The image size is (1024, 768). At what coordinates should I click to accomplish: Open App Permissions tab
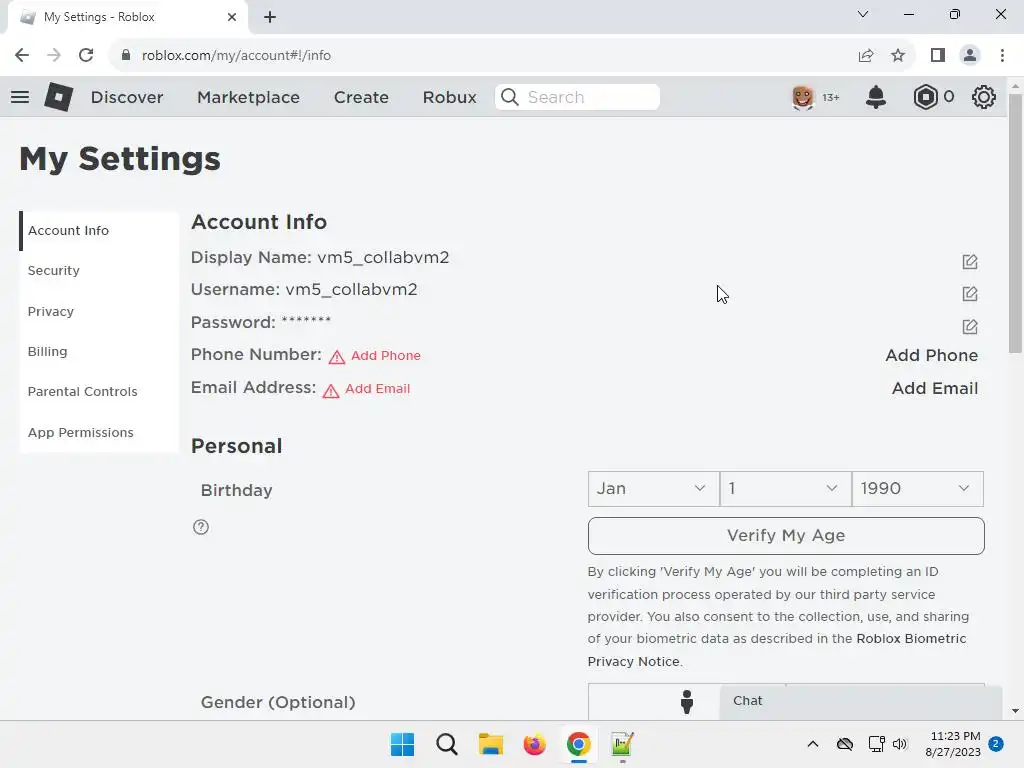[x=99, y=432]
